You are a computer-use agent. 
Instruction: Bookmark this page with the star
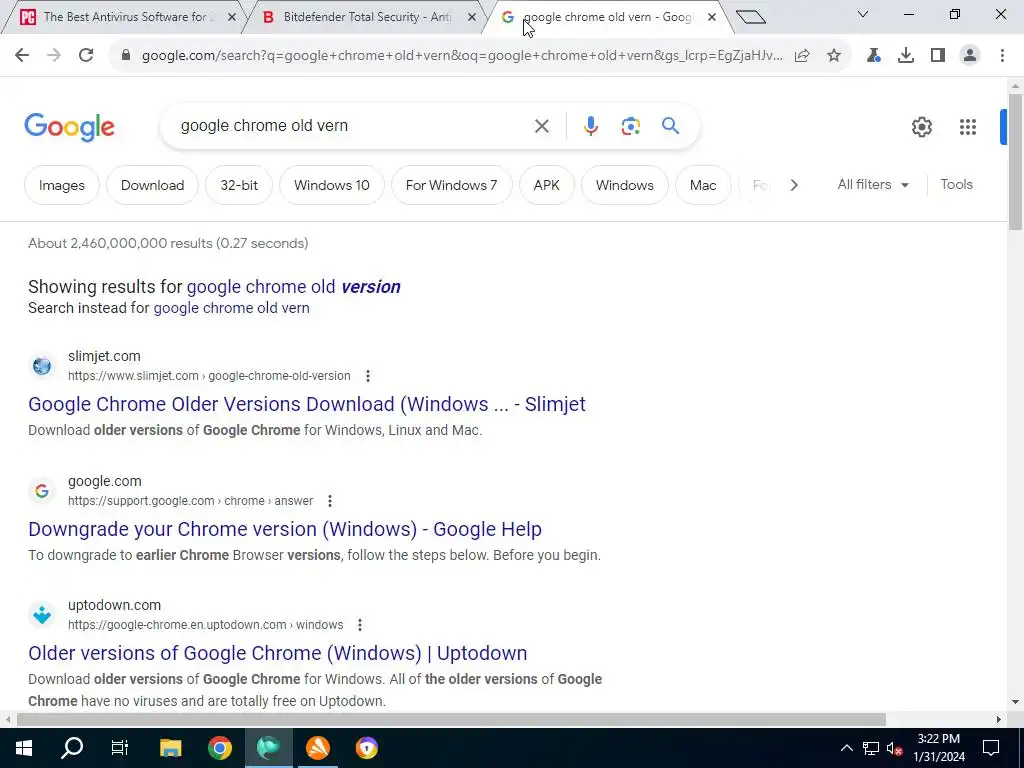tap(834, 56)
